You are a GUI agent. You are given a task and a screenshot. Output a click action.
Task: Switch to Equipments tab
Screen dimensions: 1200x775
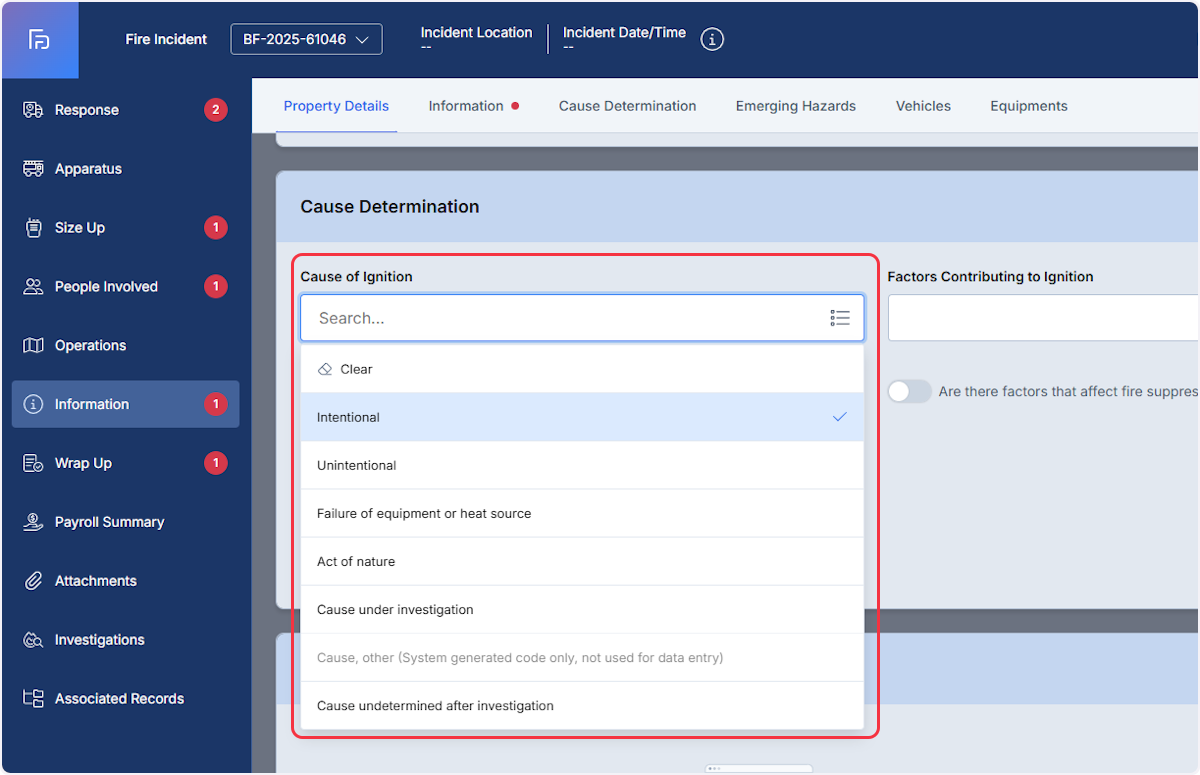point(1029,106)
